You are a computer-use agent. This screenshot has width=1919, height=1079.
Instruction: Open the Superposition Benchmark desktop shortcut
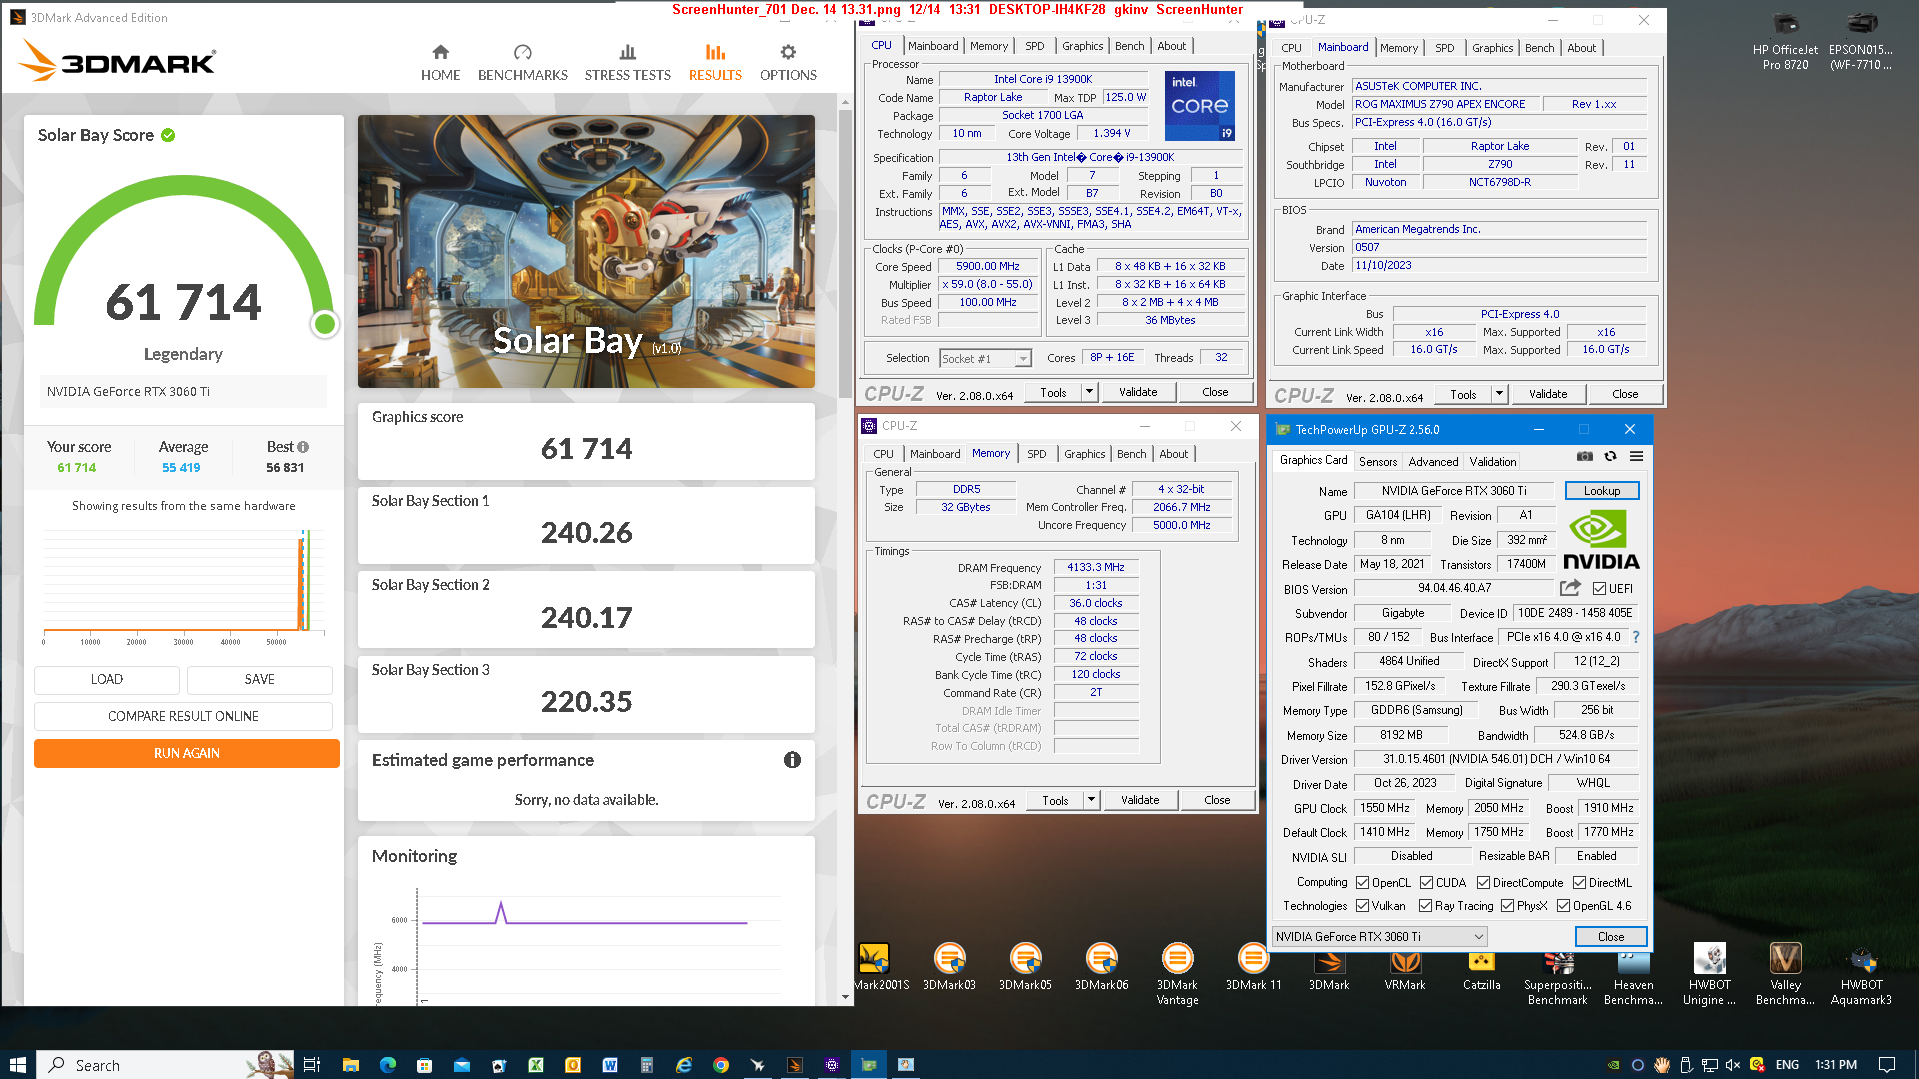(1557, 974)
